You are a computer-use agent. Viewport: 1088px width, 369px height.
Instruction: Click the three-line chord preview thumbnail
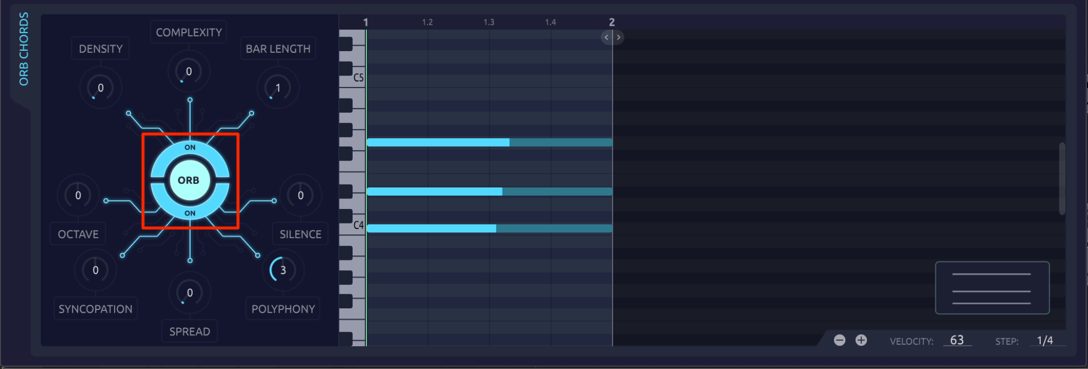click(x=992, y=288)
